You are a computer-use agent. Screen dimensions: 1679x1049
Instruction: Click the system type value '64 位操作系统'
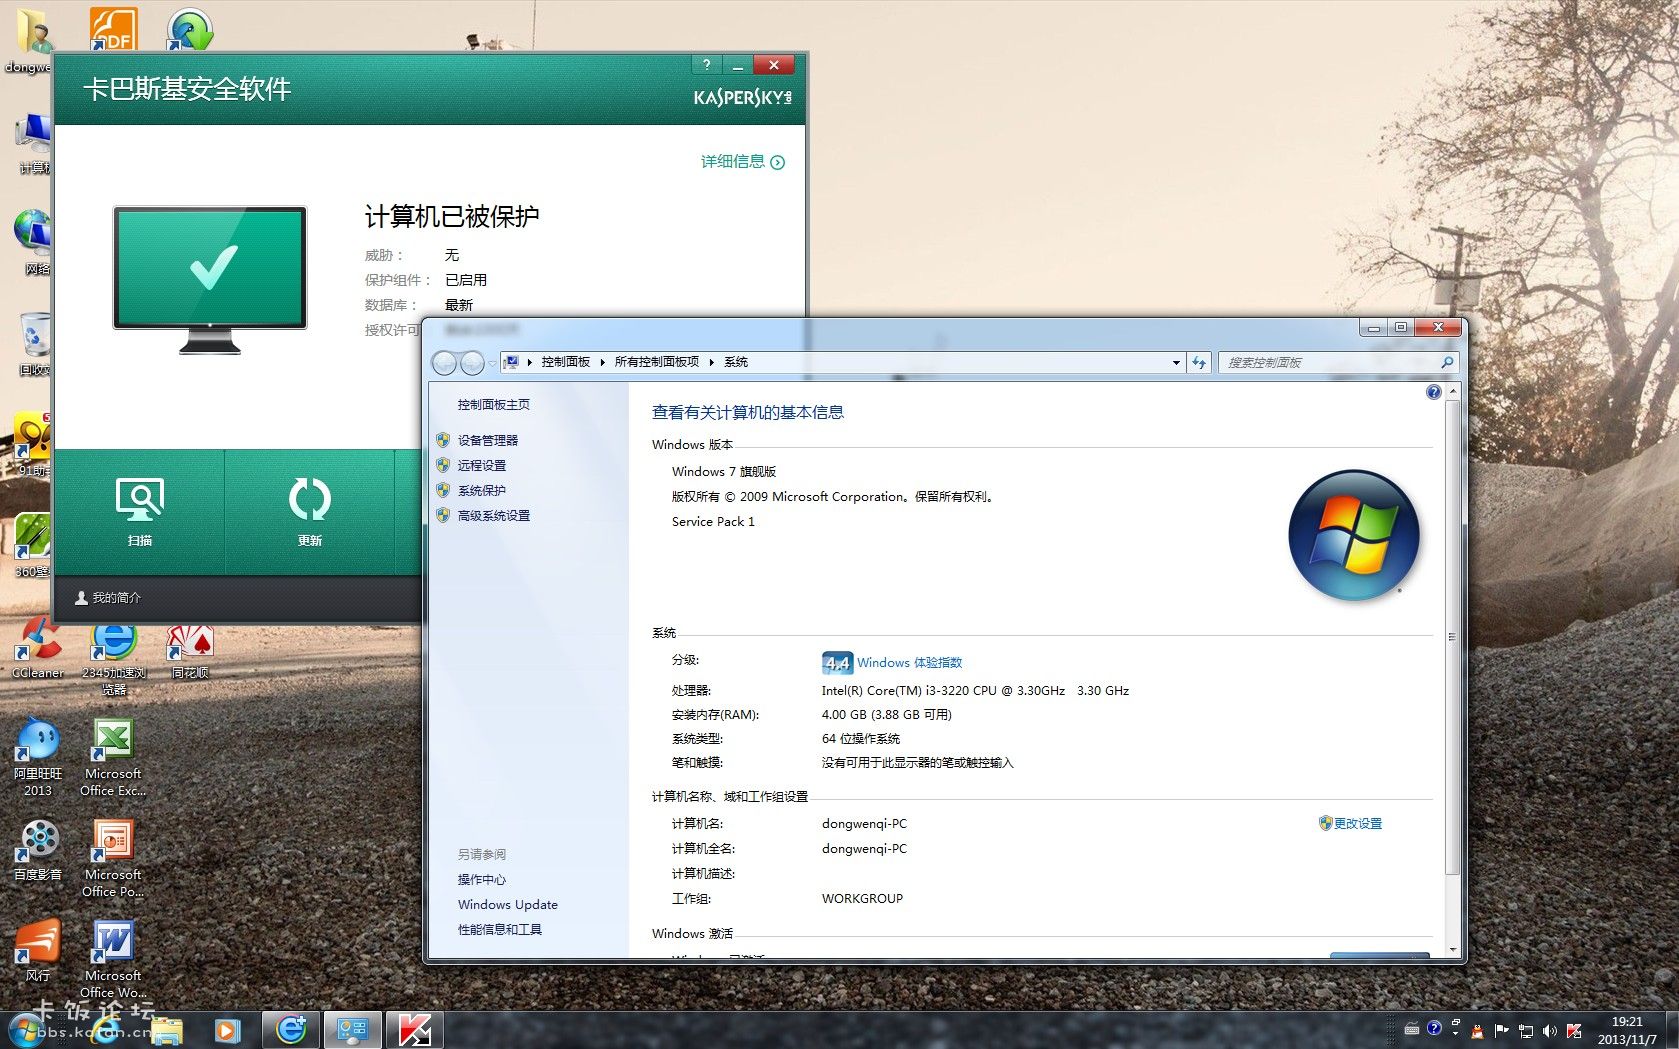coord(861,738)
